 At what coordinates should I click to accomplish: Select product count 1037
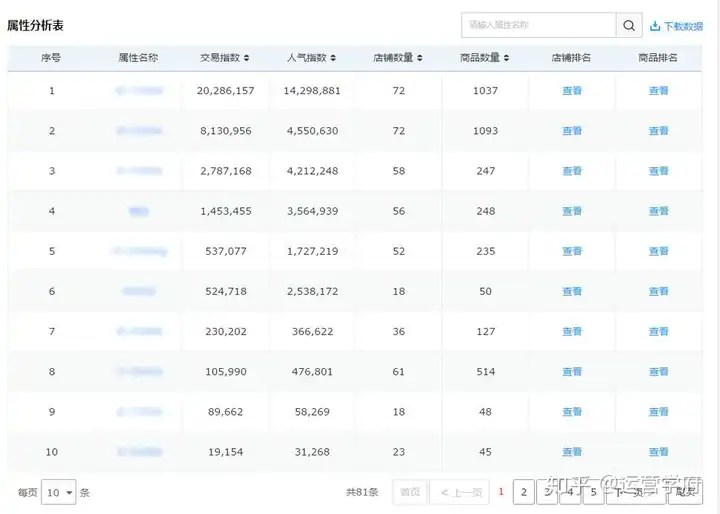(485, 91)
